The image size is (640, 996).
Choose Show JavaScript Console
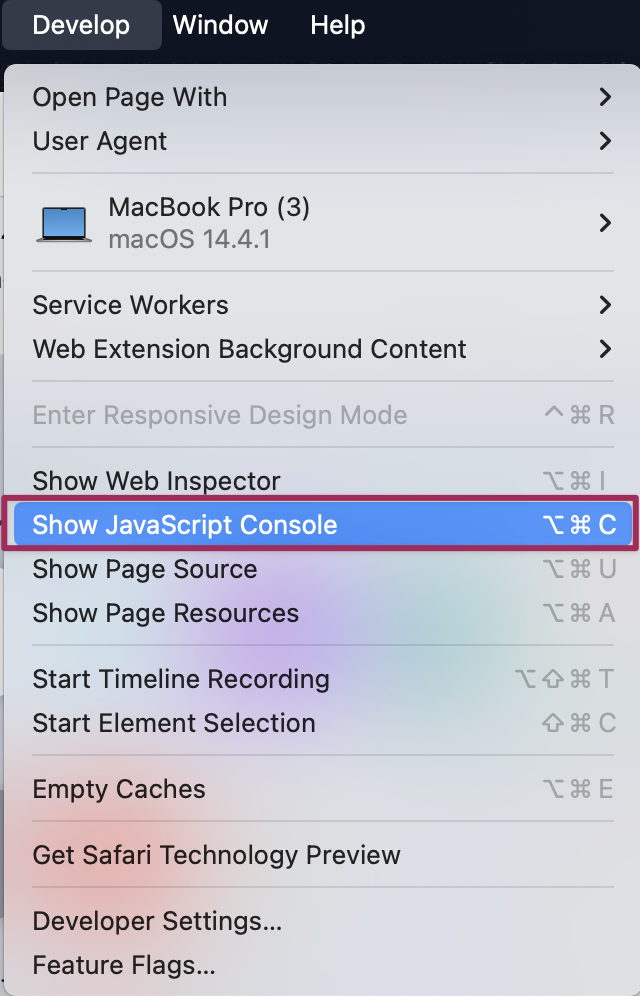(185, 525)
